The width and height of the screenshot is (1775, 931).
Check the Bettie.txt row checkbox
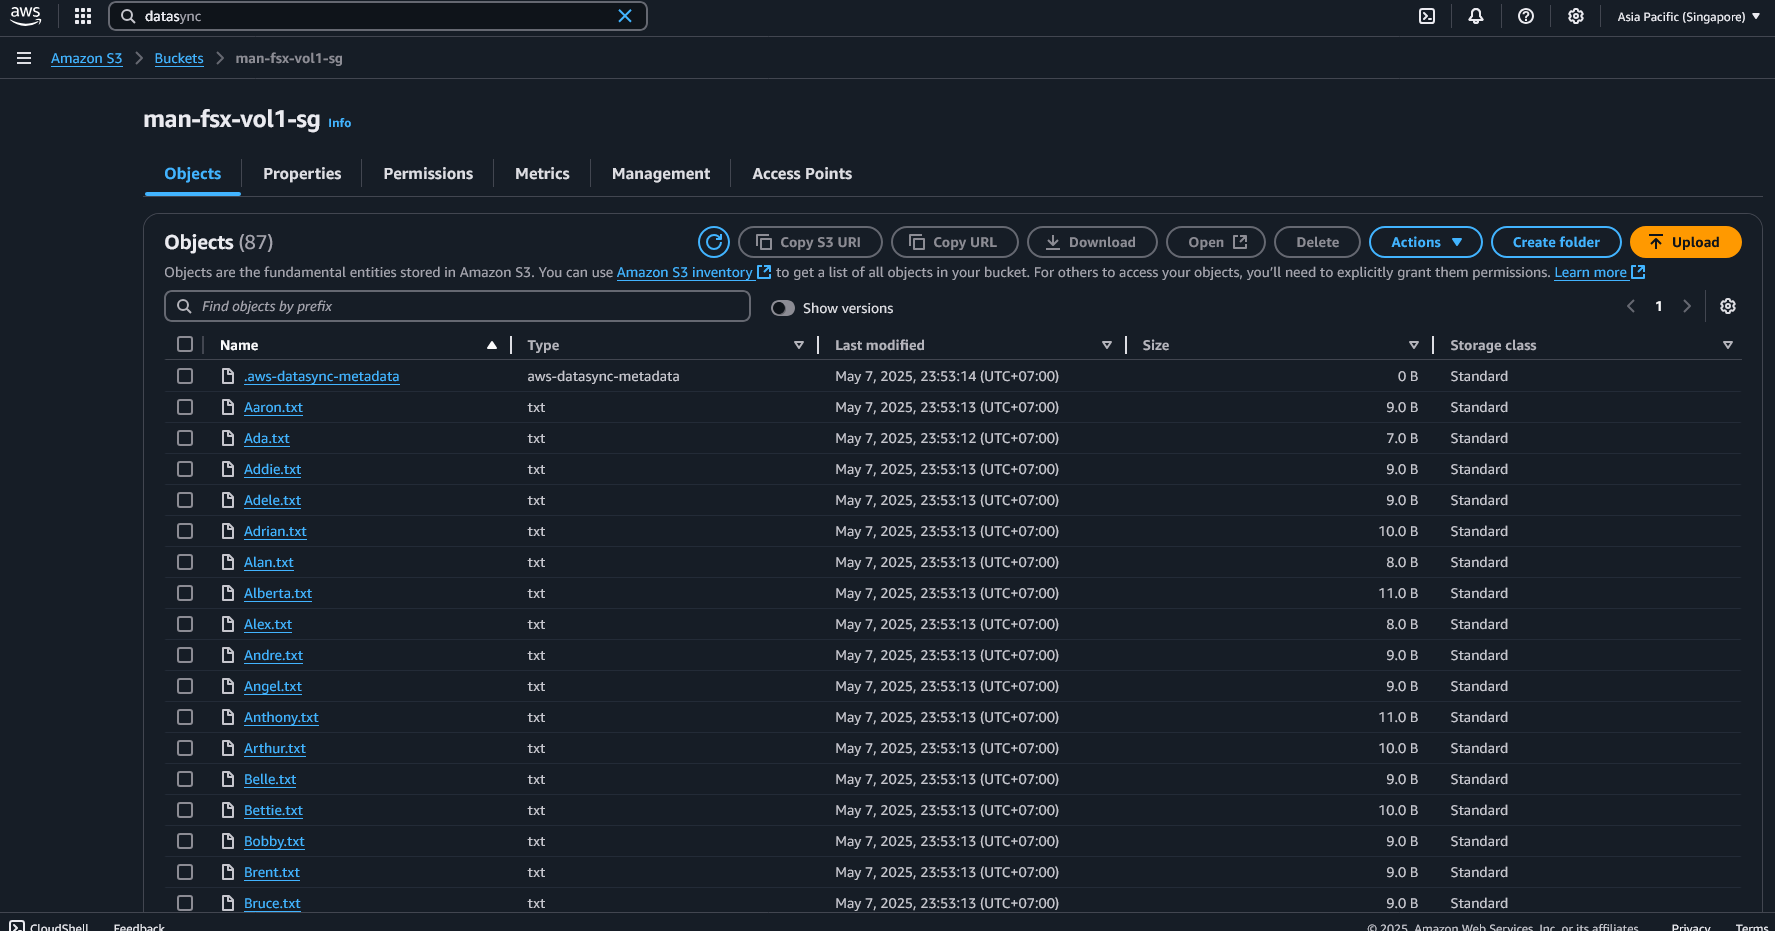click(x=185, y=810)
